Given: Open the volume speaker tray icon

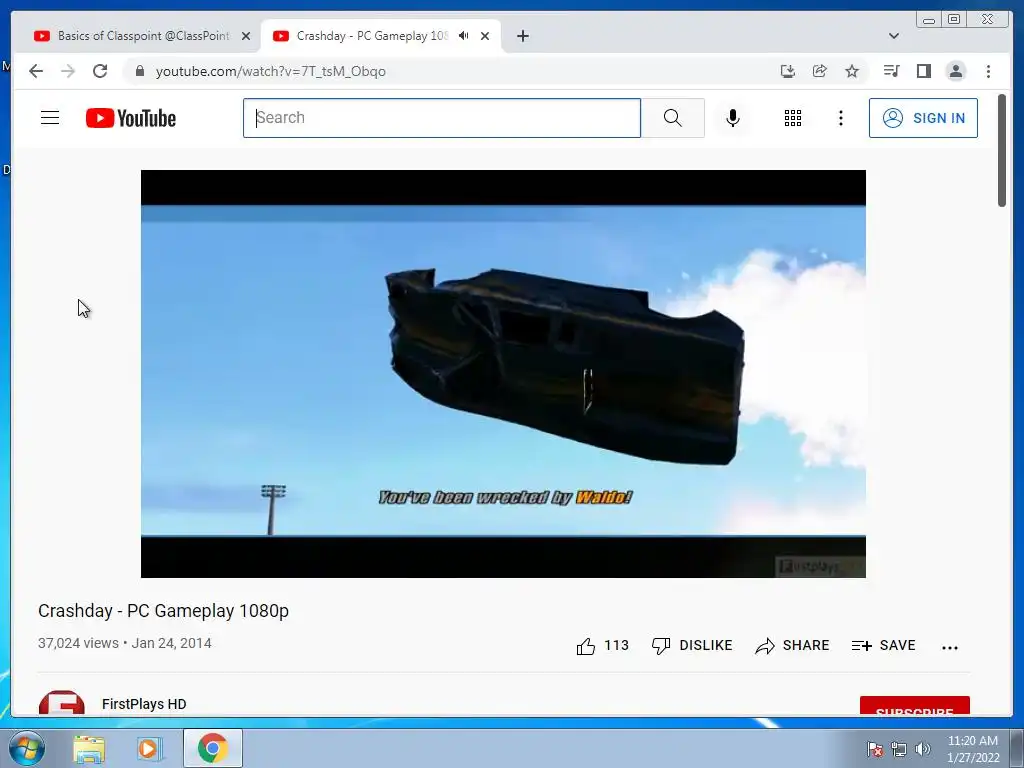Looking at the screenshot, I should pyautogui.click(x=922, y=749).
